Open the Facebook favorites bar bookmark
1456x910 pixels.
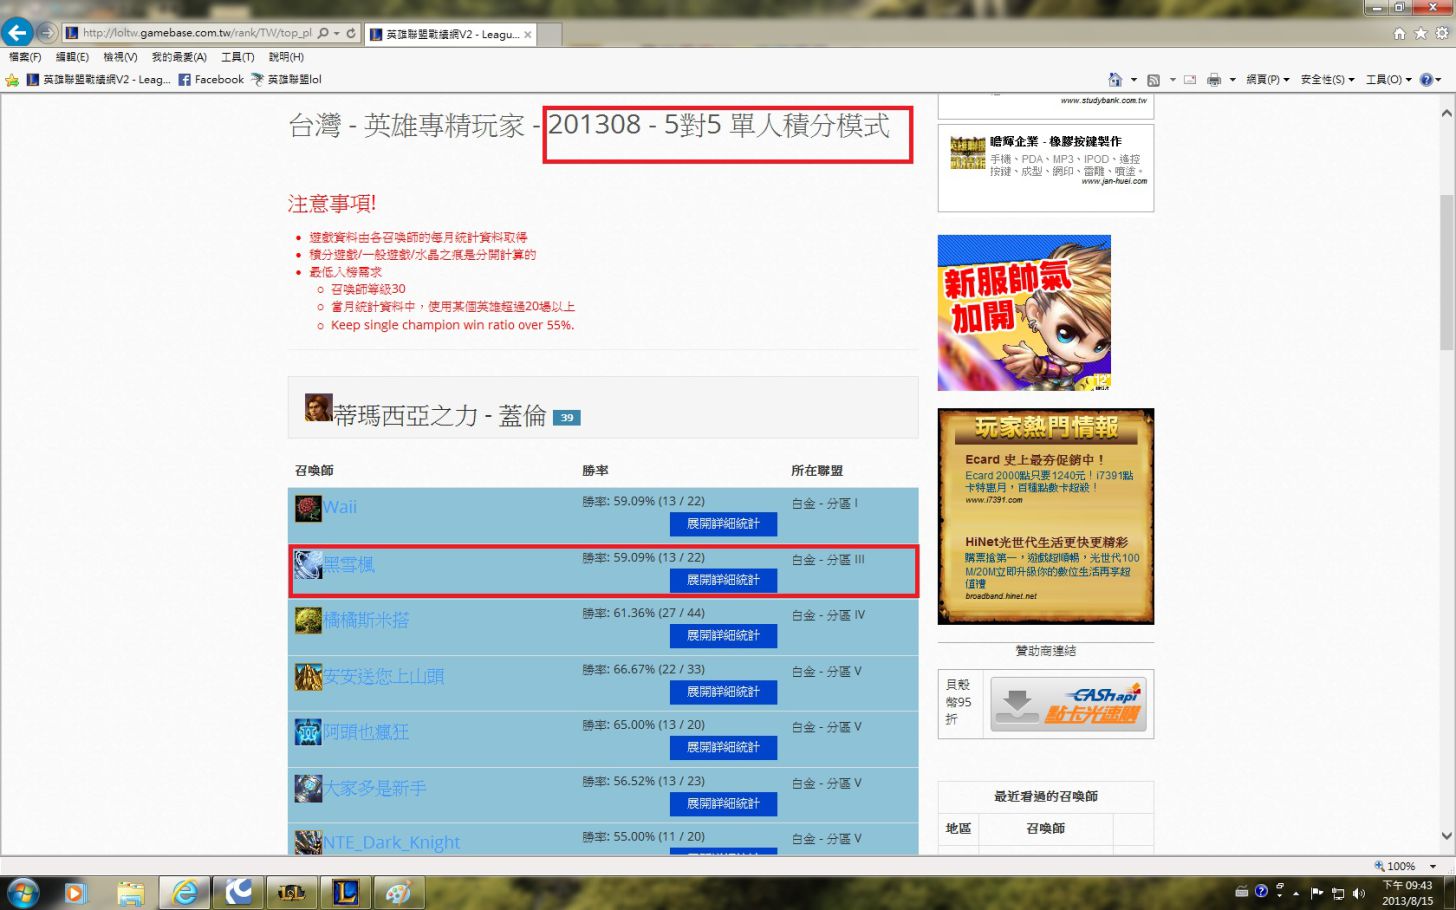click(211, 80)
